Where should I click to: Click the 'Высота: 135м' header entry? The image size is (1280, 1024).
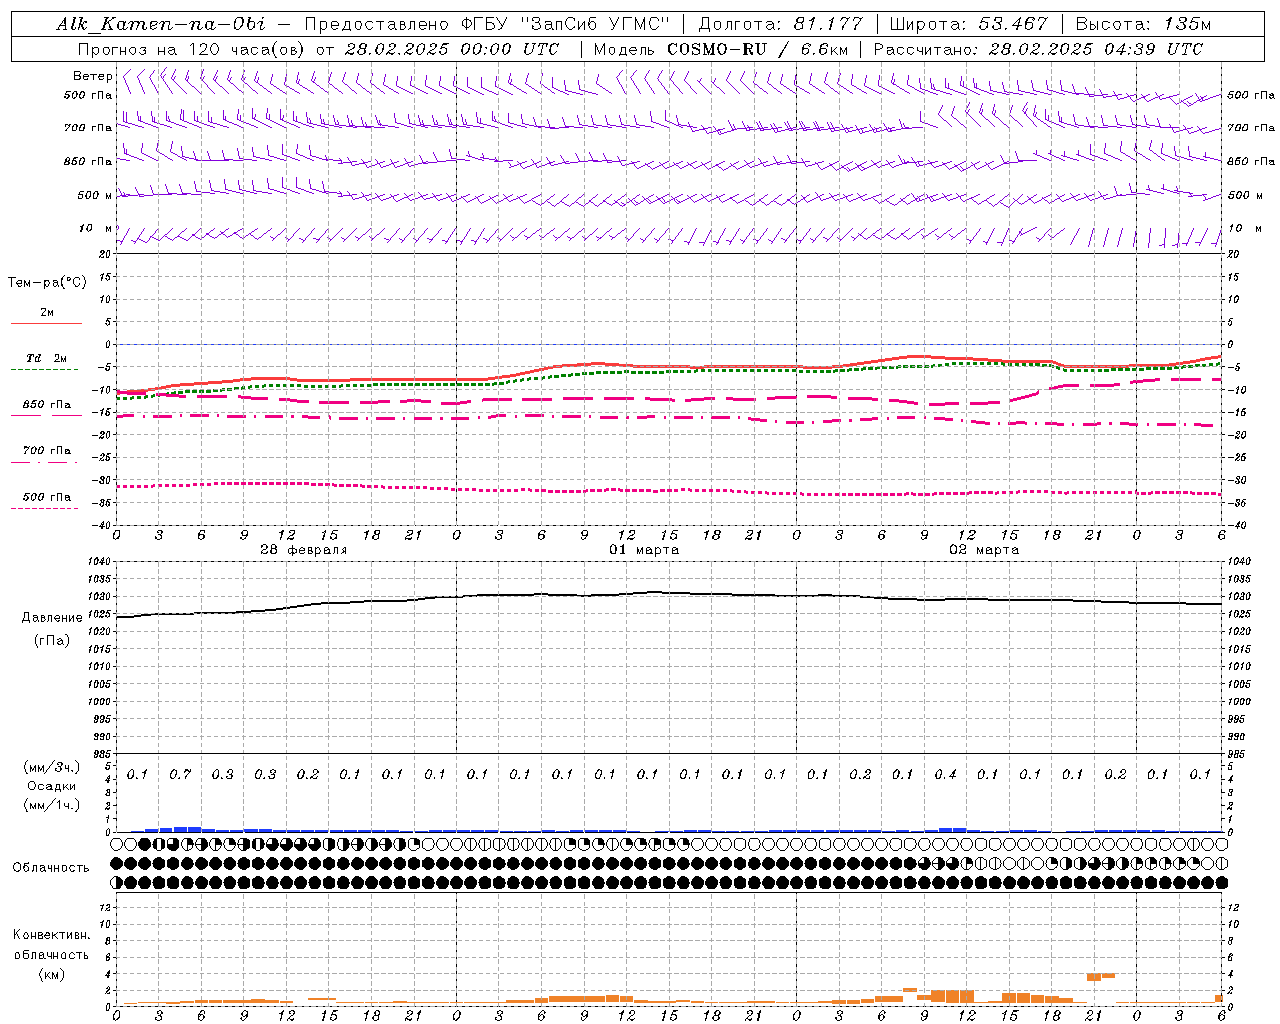(x=1143, y=24)
